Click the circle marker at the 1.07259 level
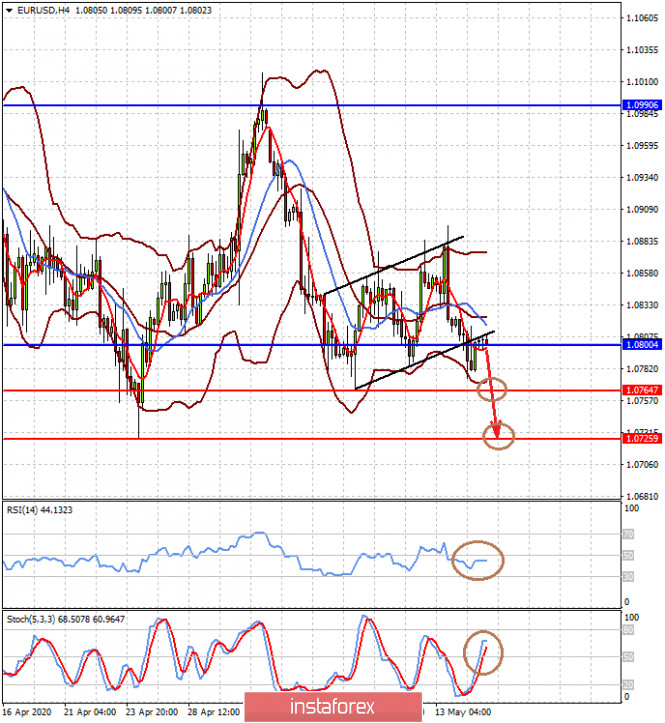Screen dimensions: 665x723 pos(499,436)
